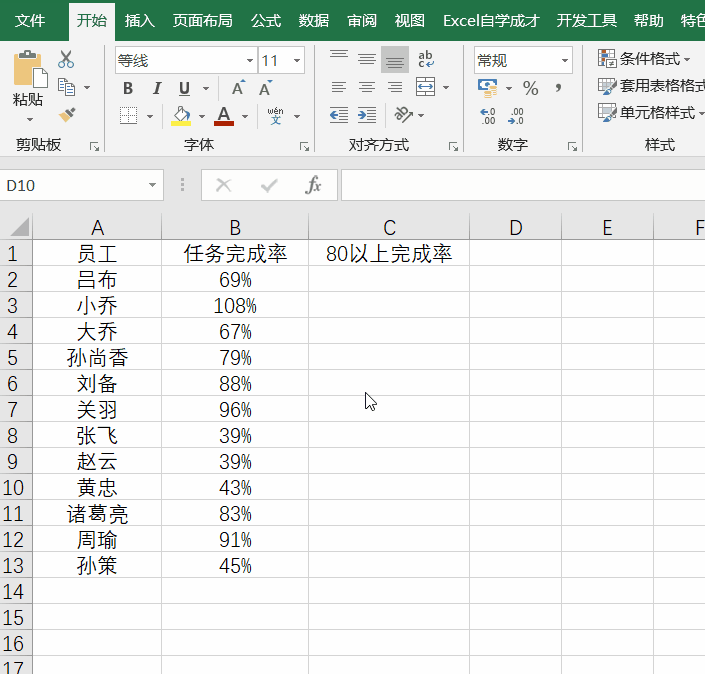
Task: Align cell text right
Action: click(x=395, y=87)
